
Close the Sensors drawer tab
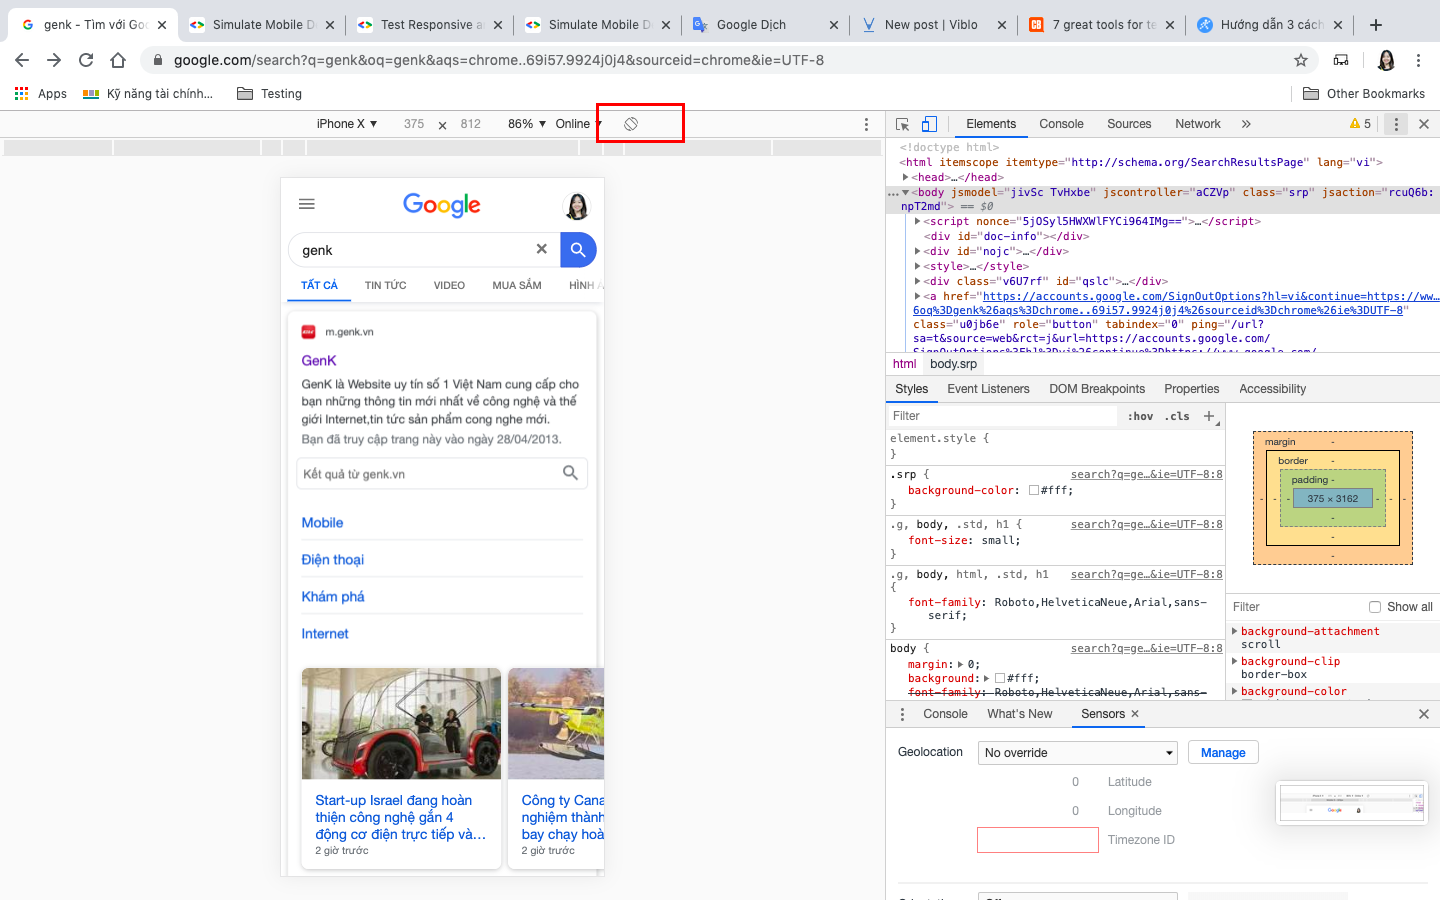1135,714
